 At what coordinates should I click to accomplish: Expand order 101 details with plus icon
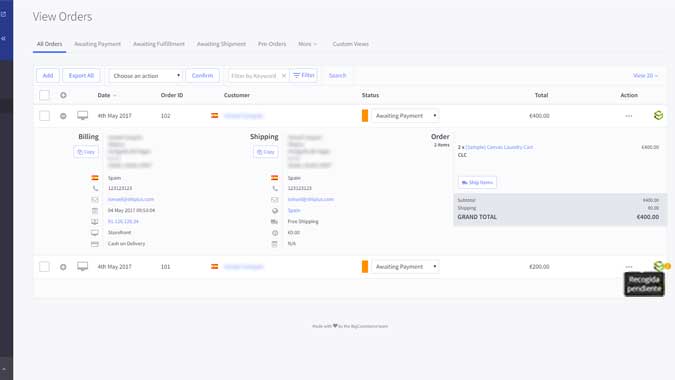point(63,267)
